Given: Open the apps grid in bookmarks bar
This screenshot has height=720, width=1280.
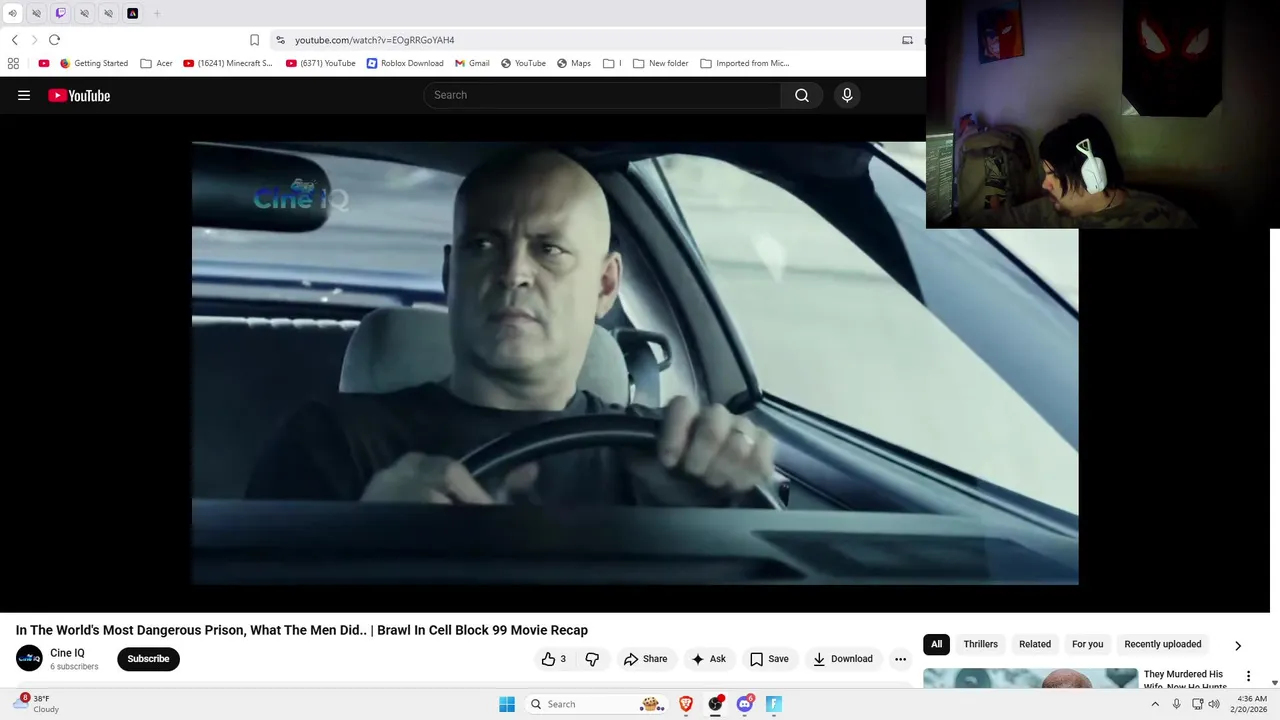Looking at the screenshot, I should point(13,63).
